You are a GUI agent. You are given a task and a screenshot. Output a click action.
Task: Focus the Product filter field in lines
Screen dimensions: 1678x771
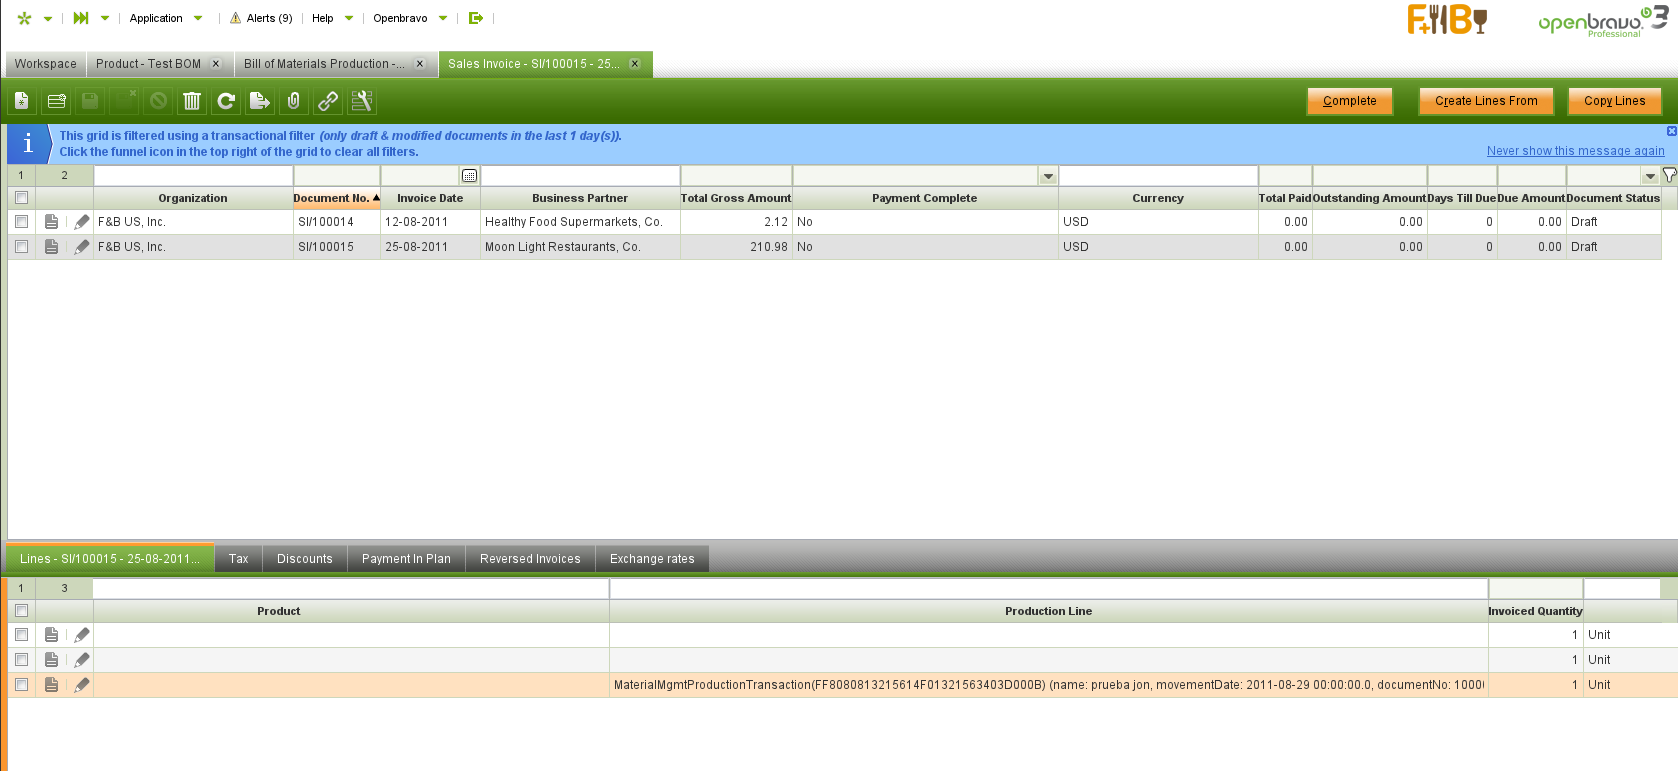(351, 589)
